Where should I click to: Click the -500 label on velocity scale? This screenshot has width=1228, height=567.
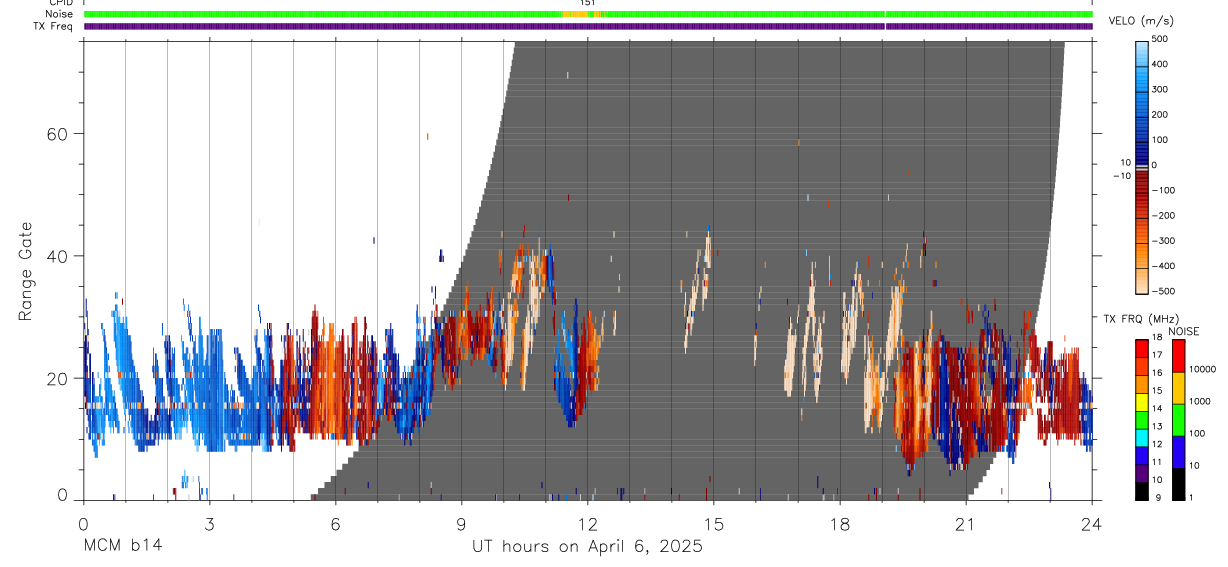point(1159,291)
